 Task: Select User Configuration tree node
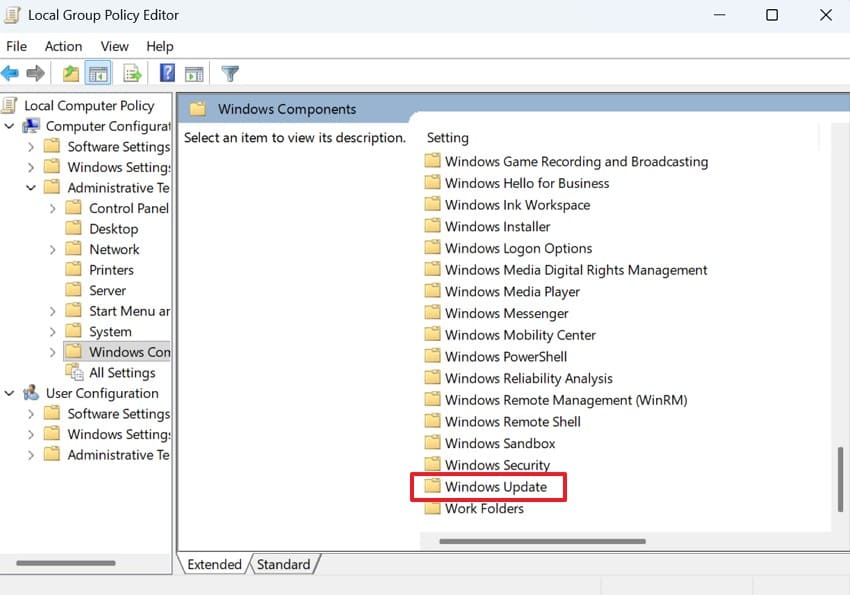[102, 393]
